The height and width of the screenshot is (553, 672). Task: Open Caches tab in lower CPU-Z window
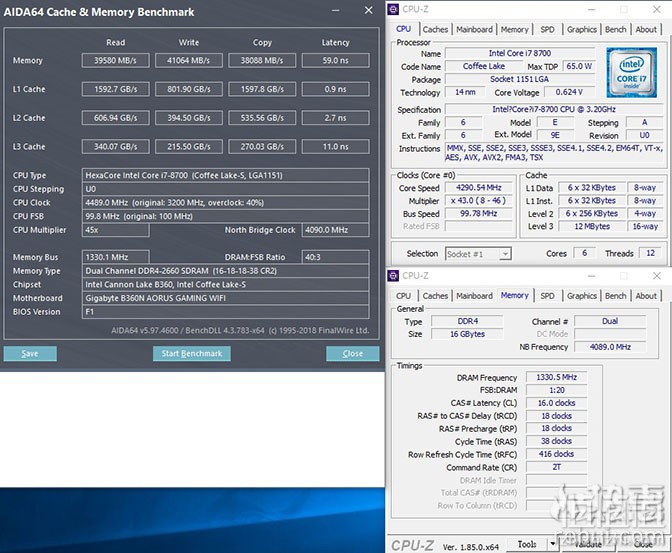click(x=435, y=296)
